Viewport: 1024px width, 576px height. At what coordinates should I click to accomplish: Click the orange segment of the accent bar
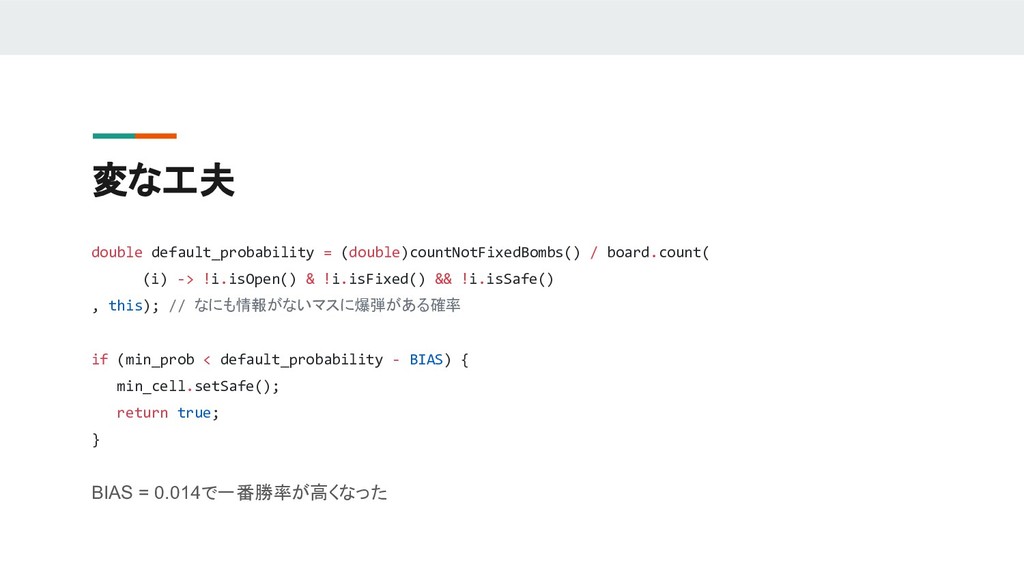click(156, 136)
